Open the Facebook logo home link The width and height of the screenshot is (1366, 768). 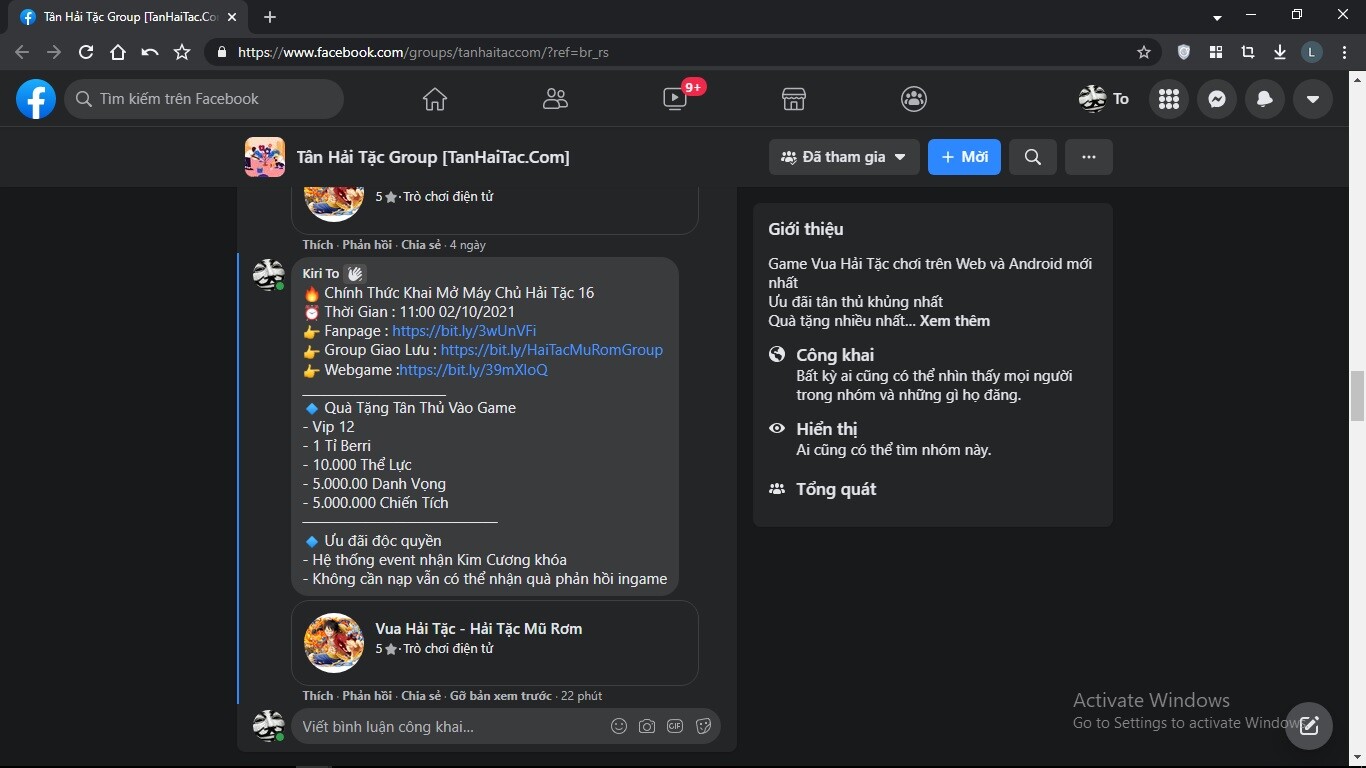click(36, 99)
